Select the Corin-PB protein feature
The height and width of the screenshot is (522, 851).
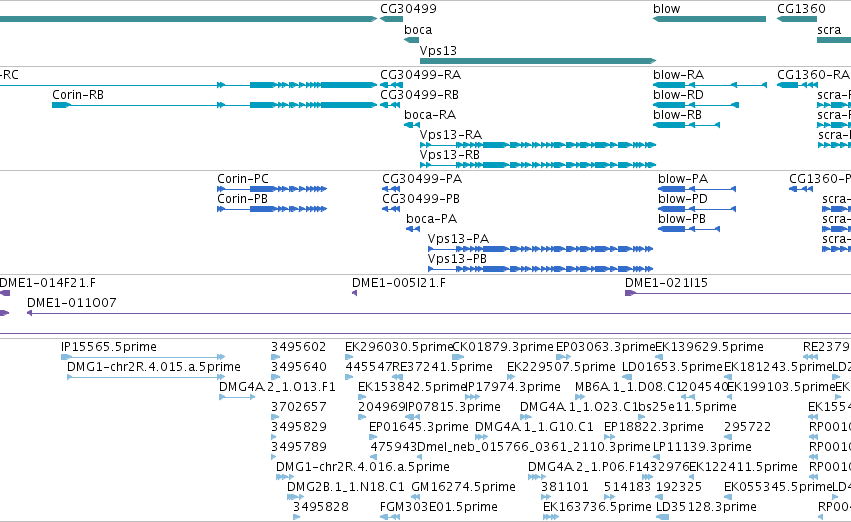pos(272,209)
